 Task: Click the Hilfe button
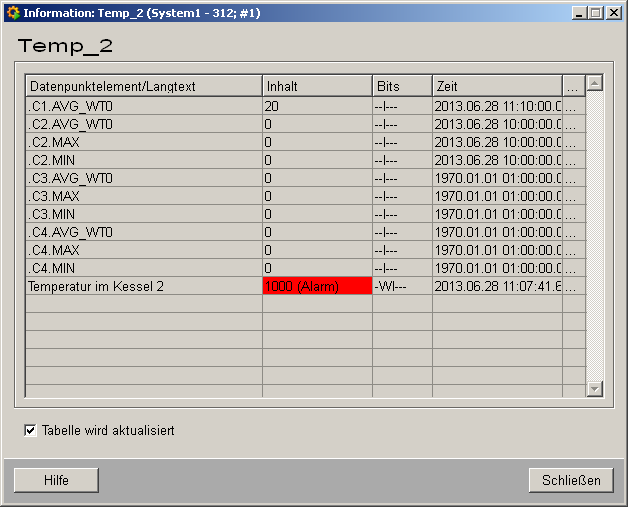(x=56, y=480)
